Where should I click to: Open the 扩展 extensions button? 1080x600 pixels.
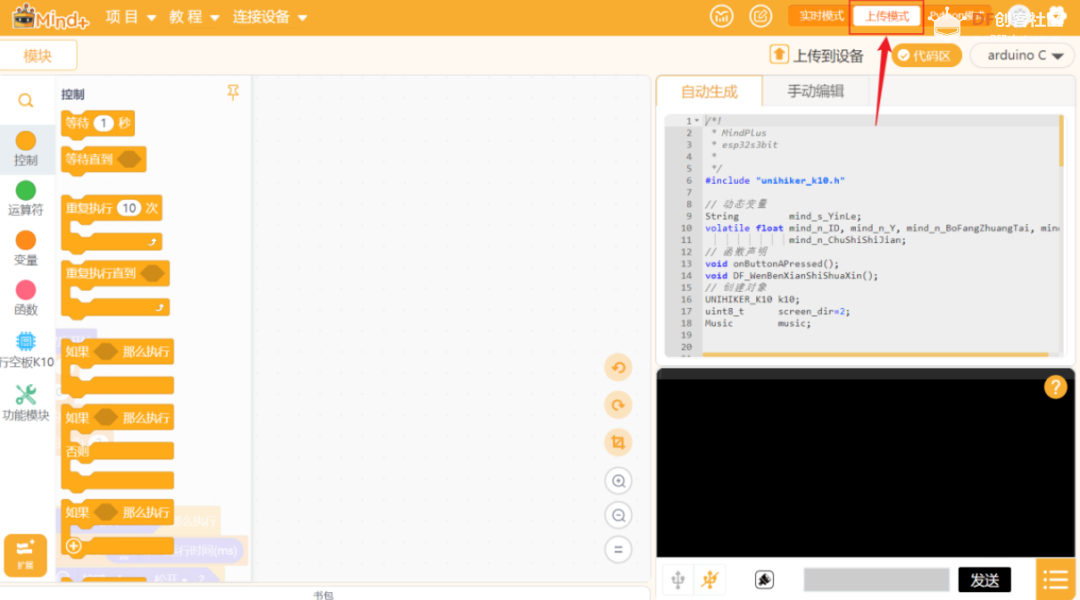pyautogui.click(x=25, y=555)
